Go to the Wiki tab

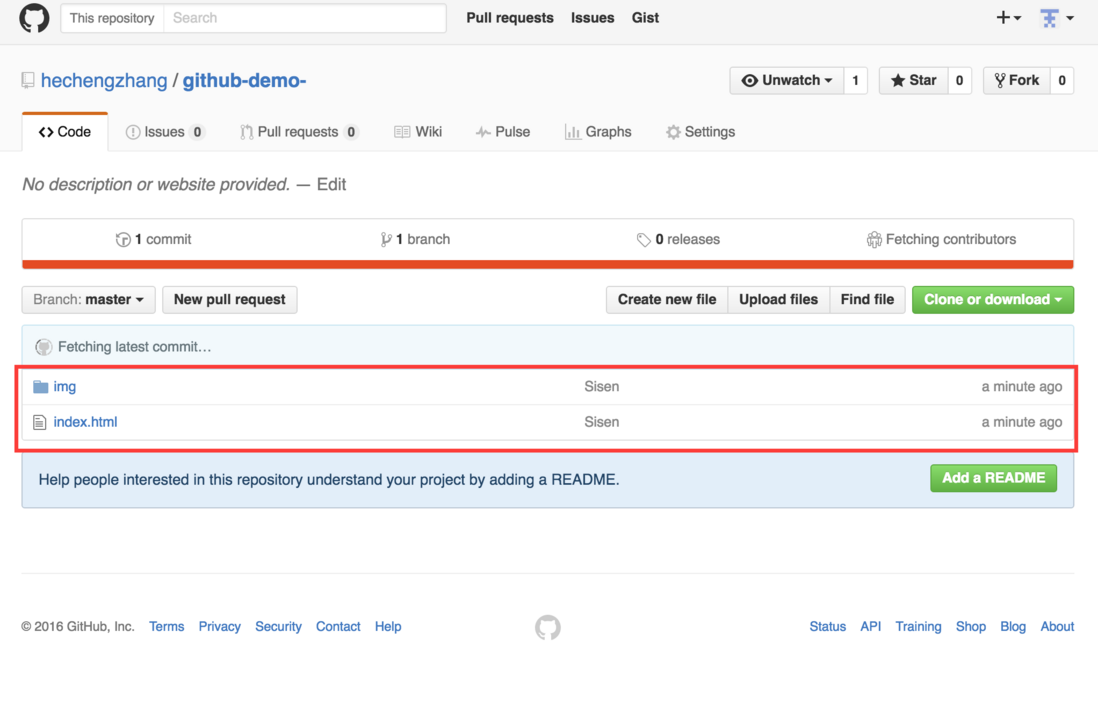(x=418, y=132)
